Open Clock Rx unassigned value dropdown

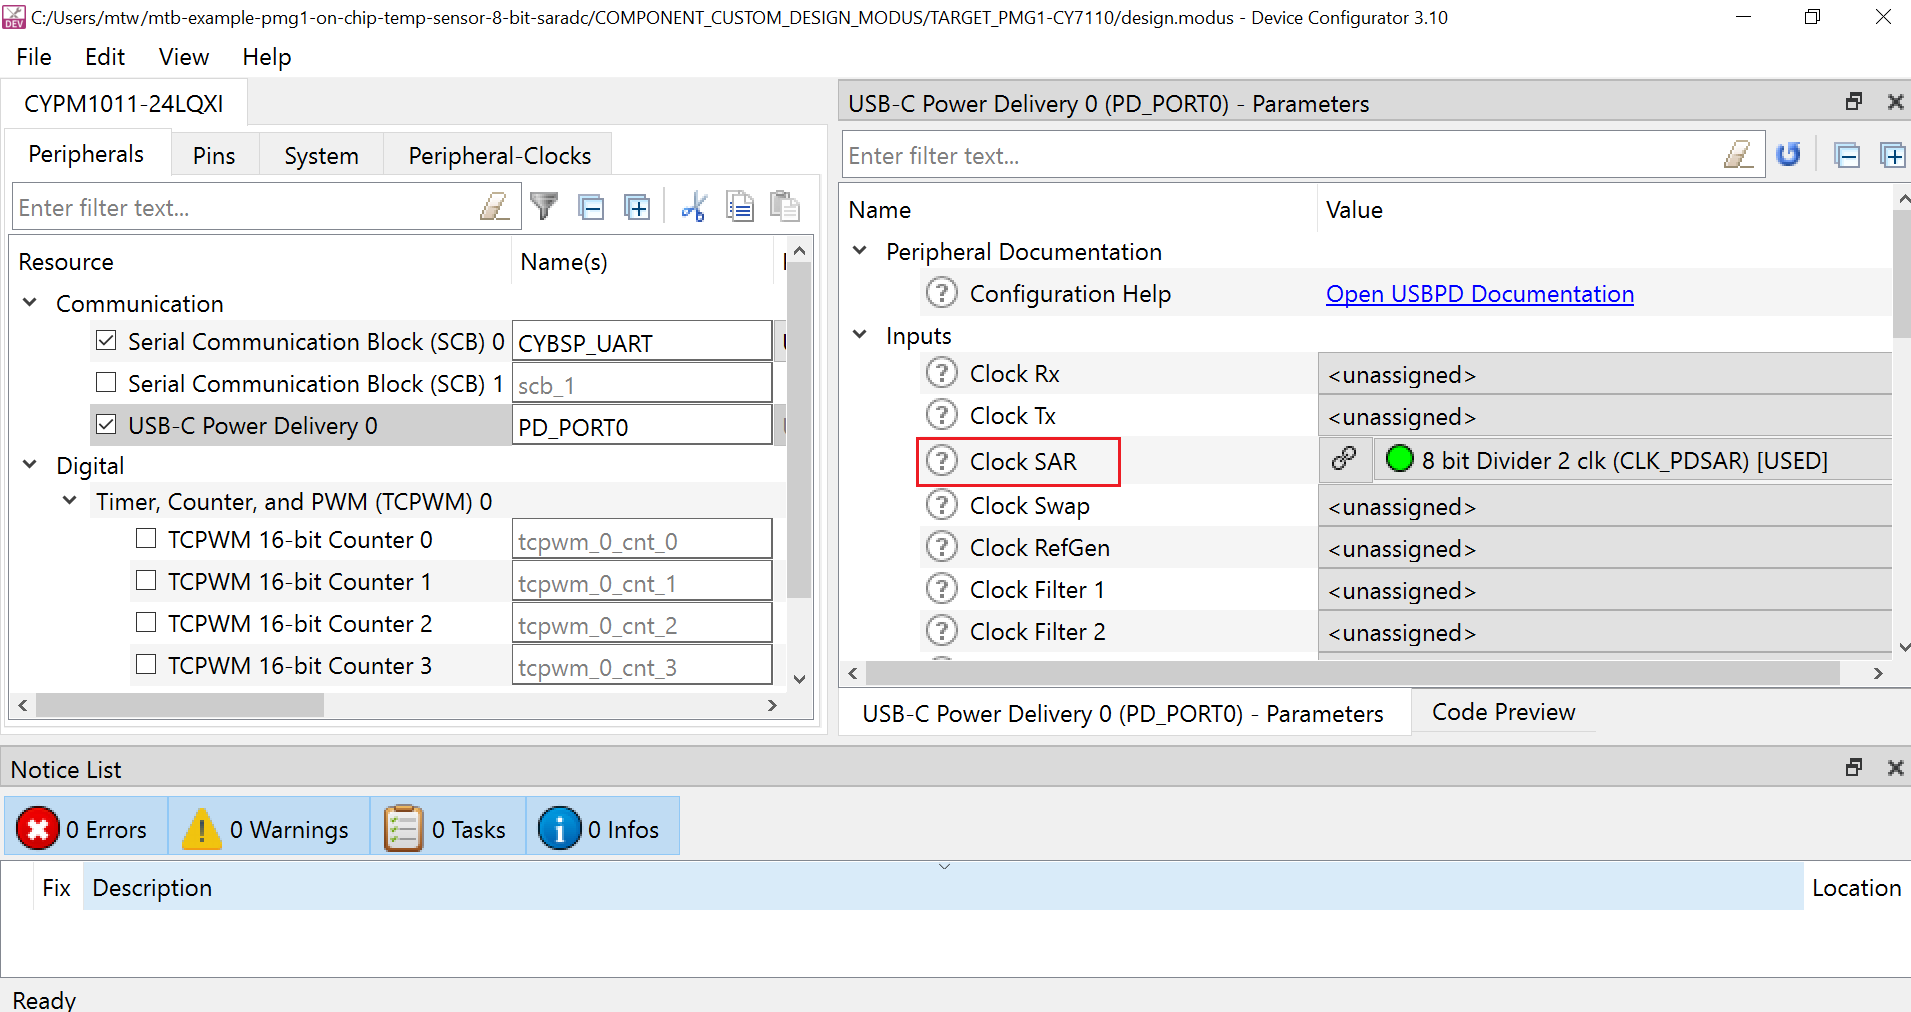pos(1605,374)
